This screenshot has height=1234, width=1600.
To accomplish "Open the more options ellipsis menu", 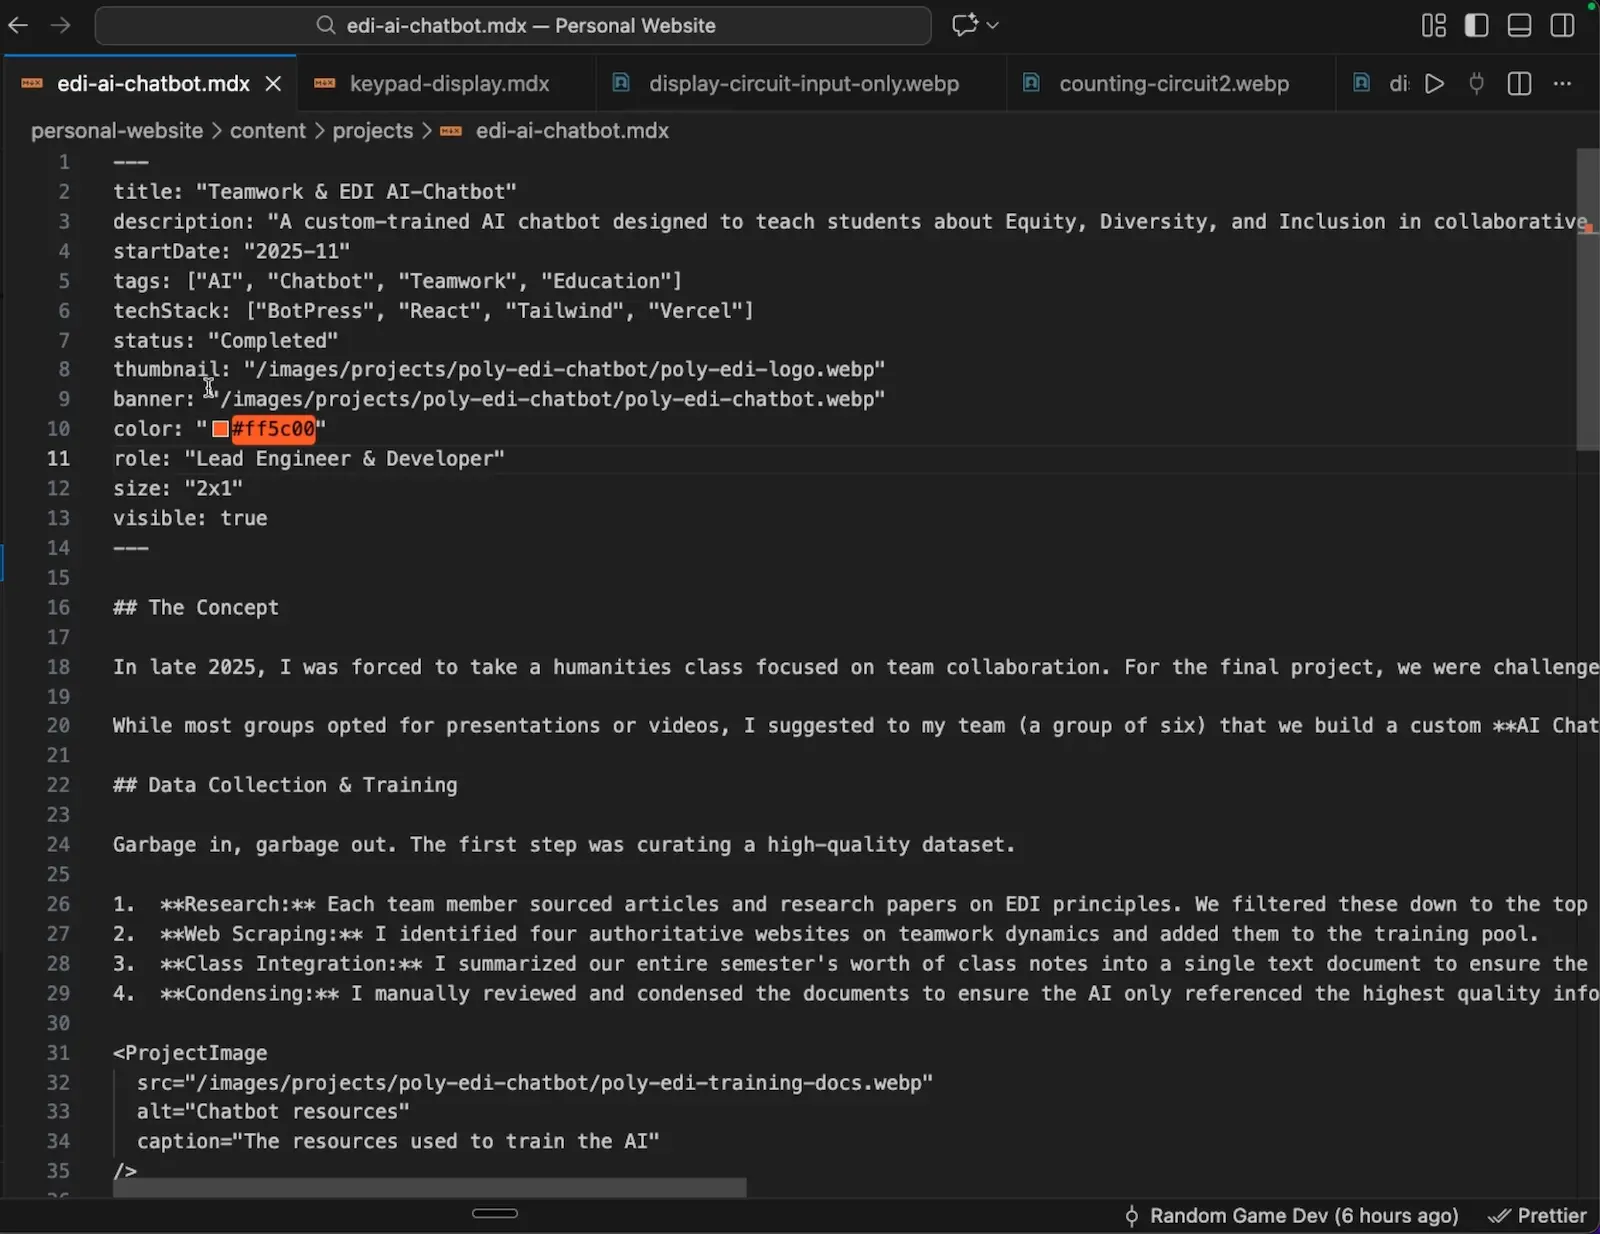I will point(1562,84).
